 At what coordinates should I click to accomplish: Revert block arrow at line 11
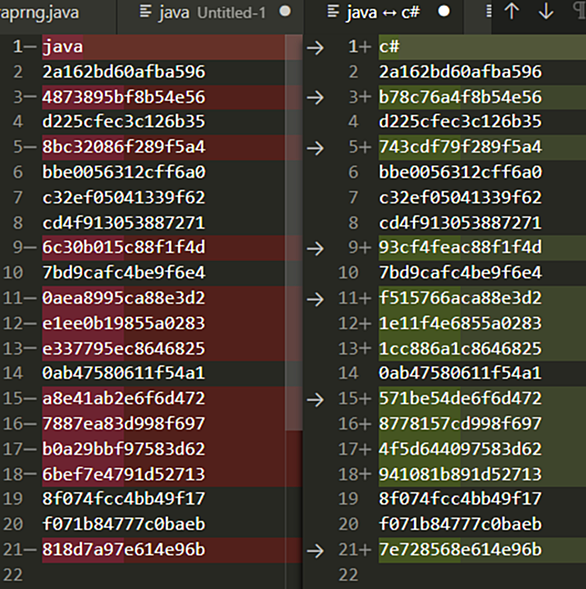(x=315, y=299)
